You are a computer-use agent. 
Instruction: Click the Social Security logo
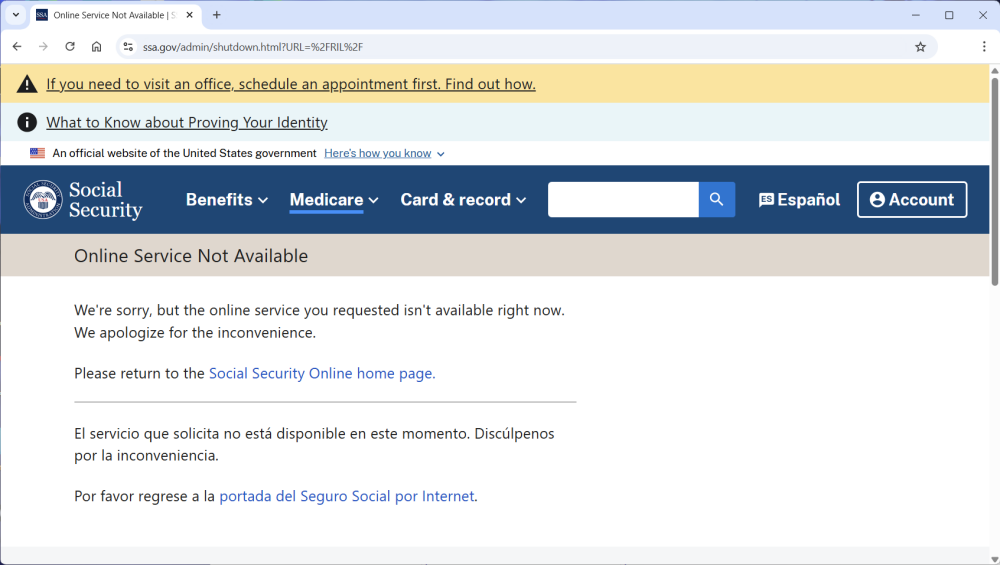tap(83, 200)
